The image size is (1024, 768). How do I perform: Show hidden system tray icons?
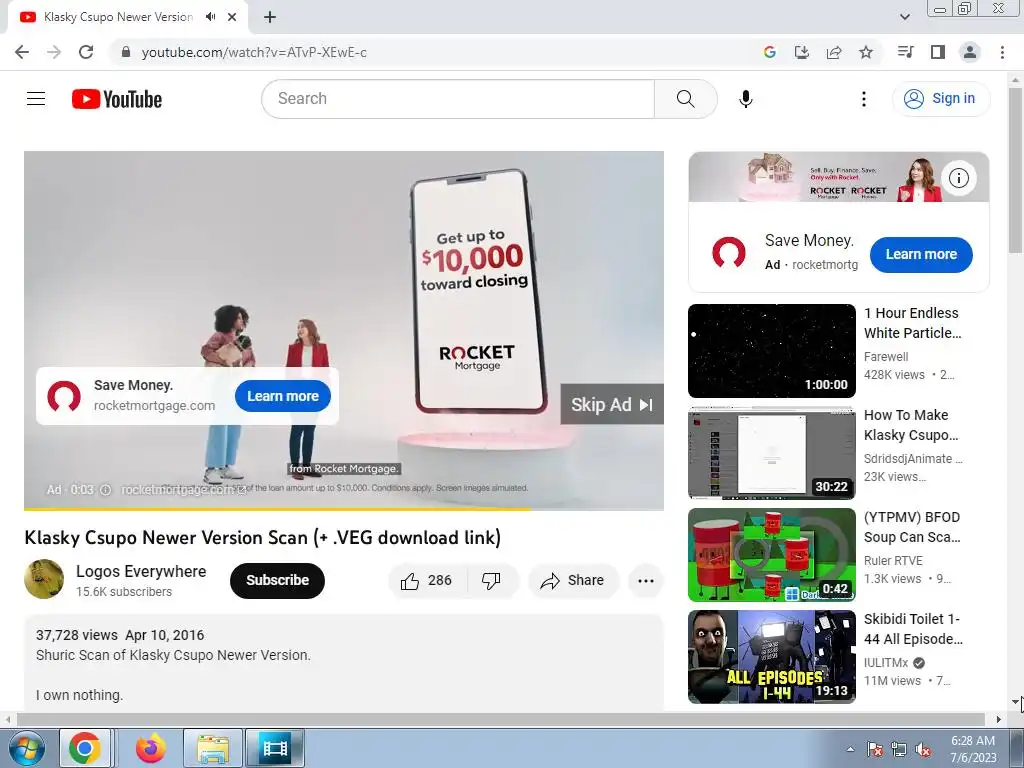850,749
